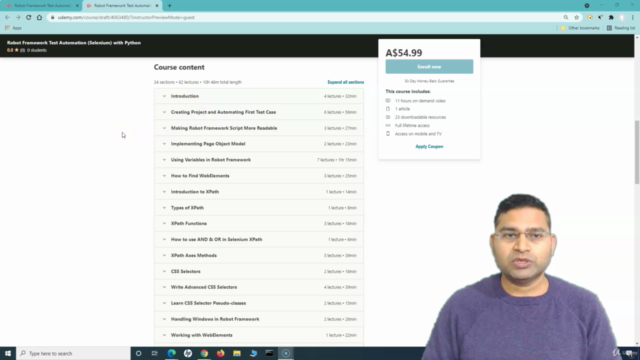Open Other bookmarks folder
Viewport: 640px width, 360px height.
580,28
